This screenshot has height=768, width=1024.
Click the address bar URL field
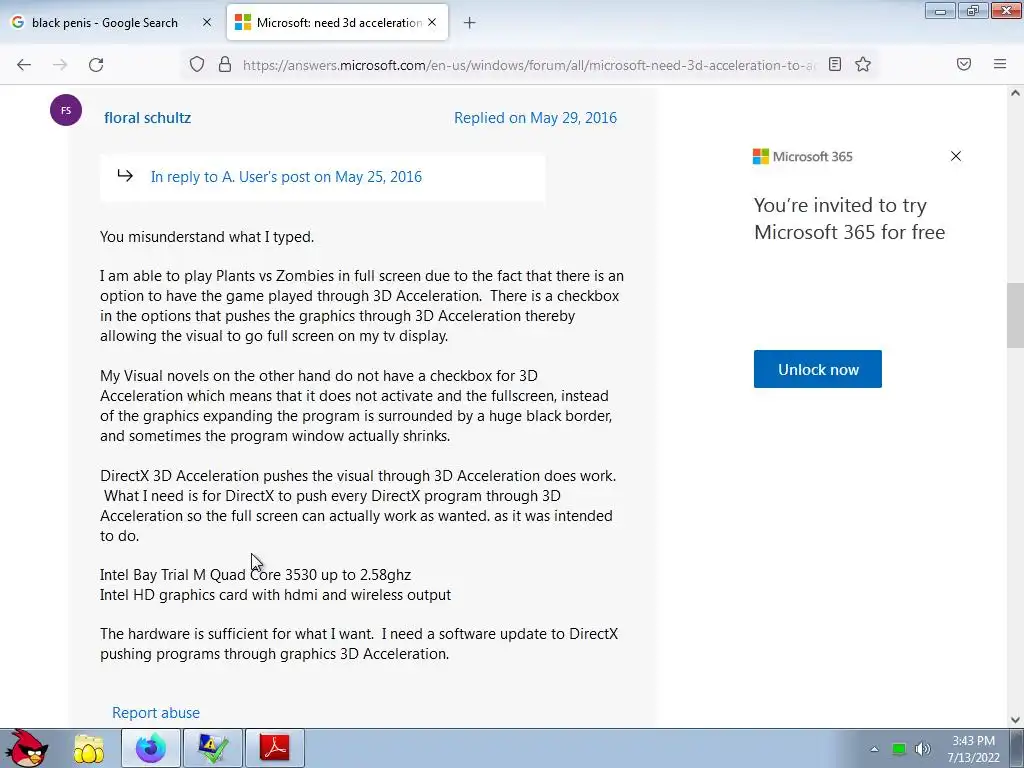[x=529, y=65]
